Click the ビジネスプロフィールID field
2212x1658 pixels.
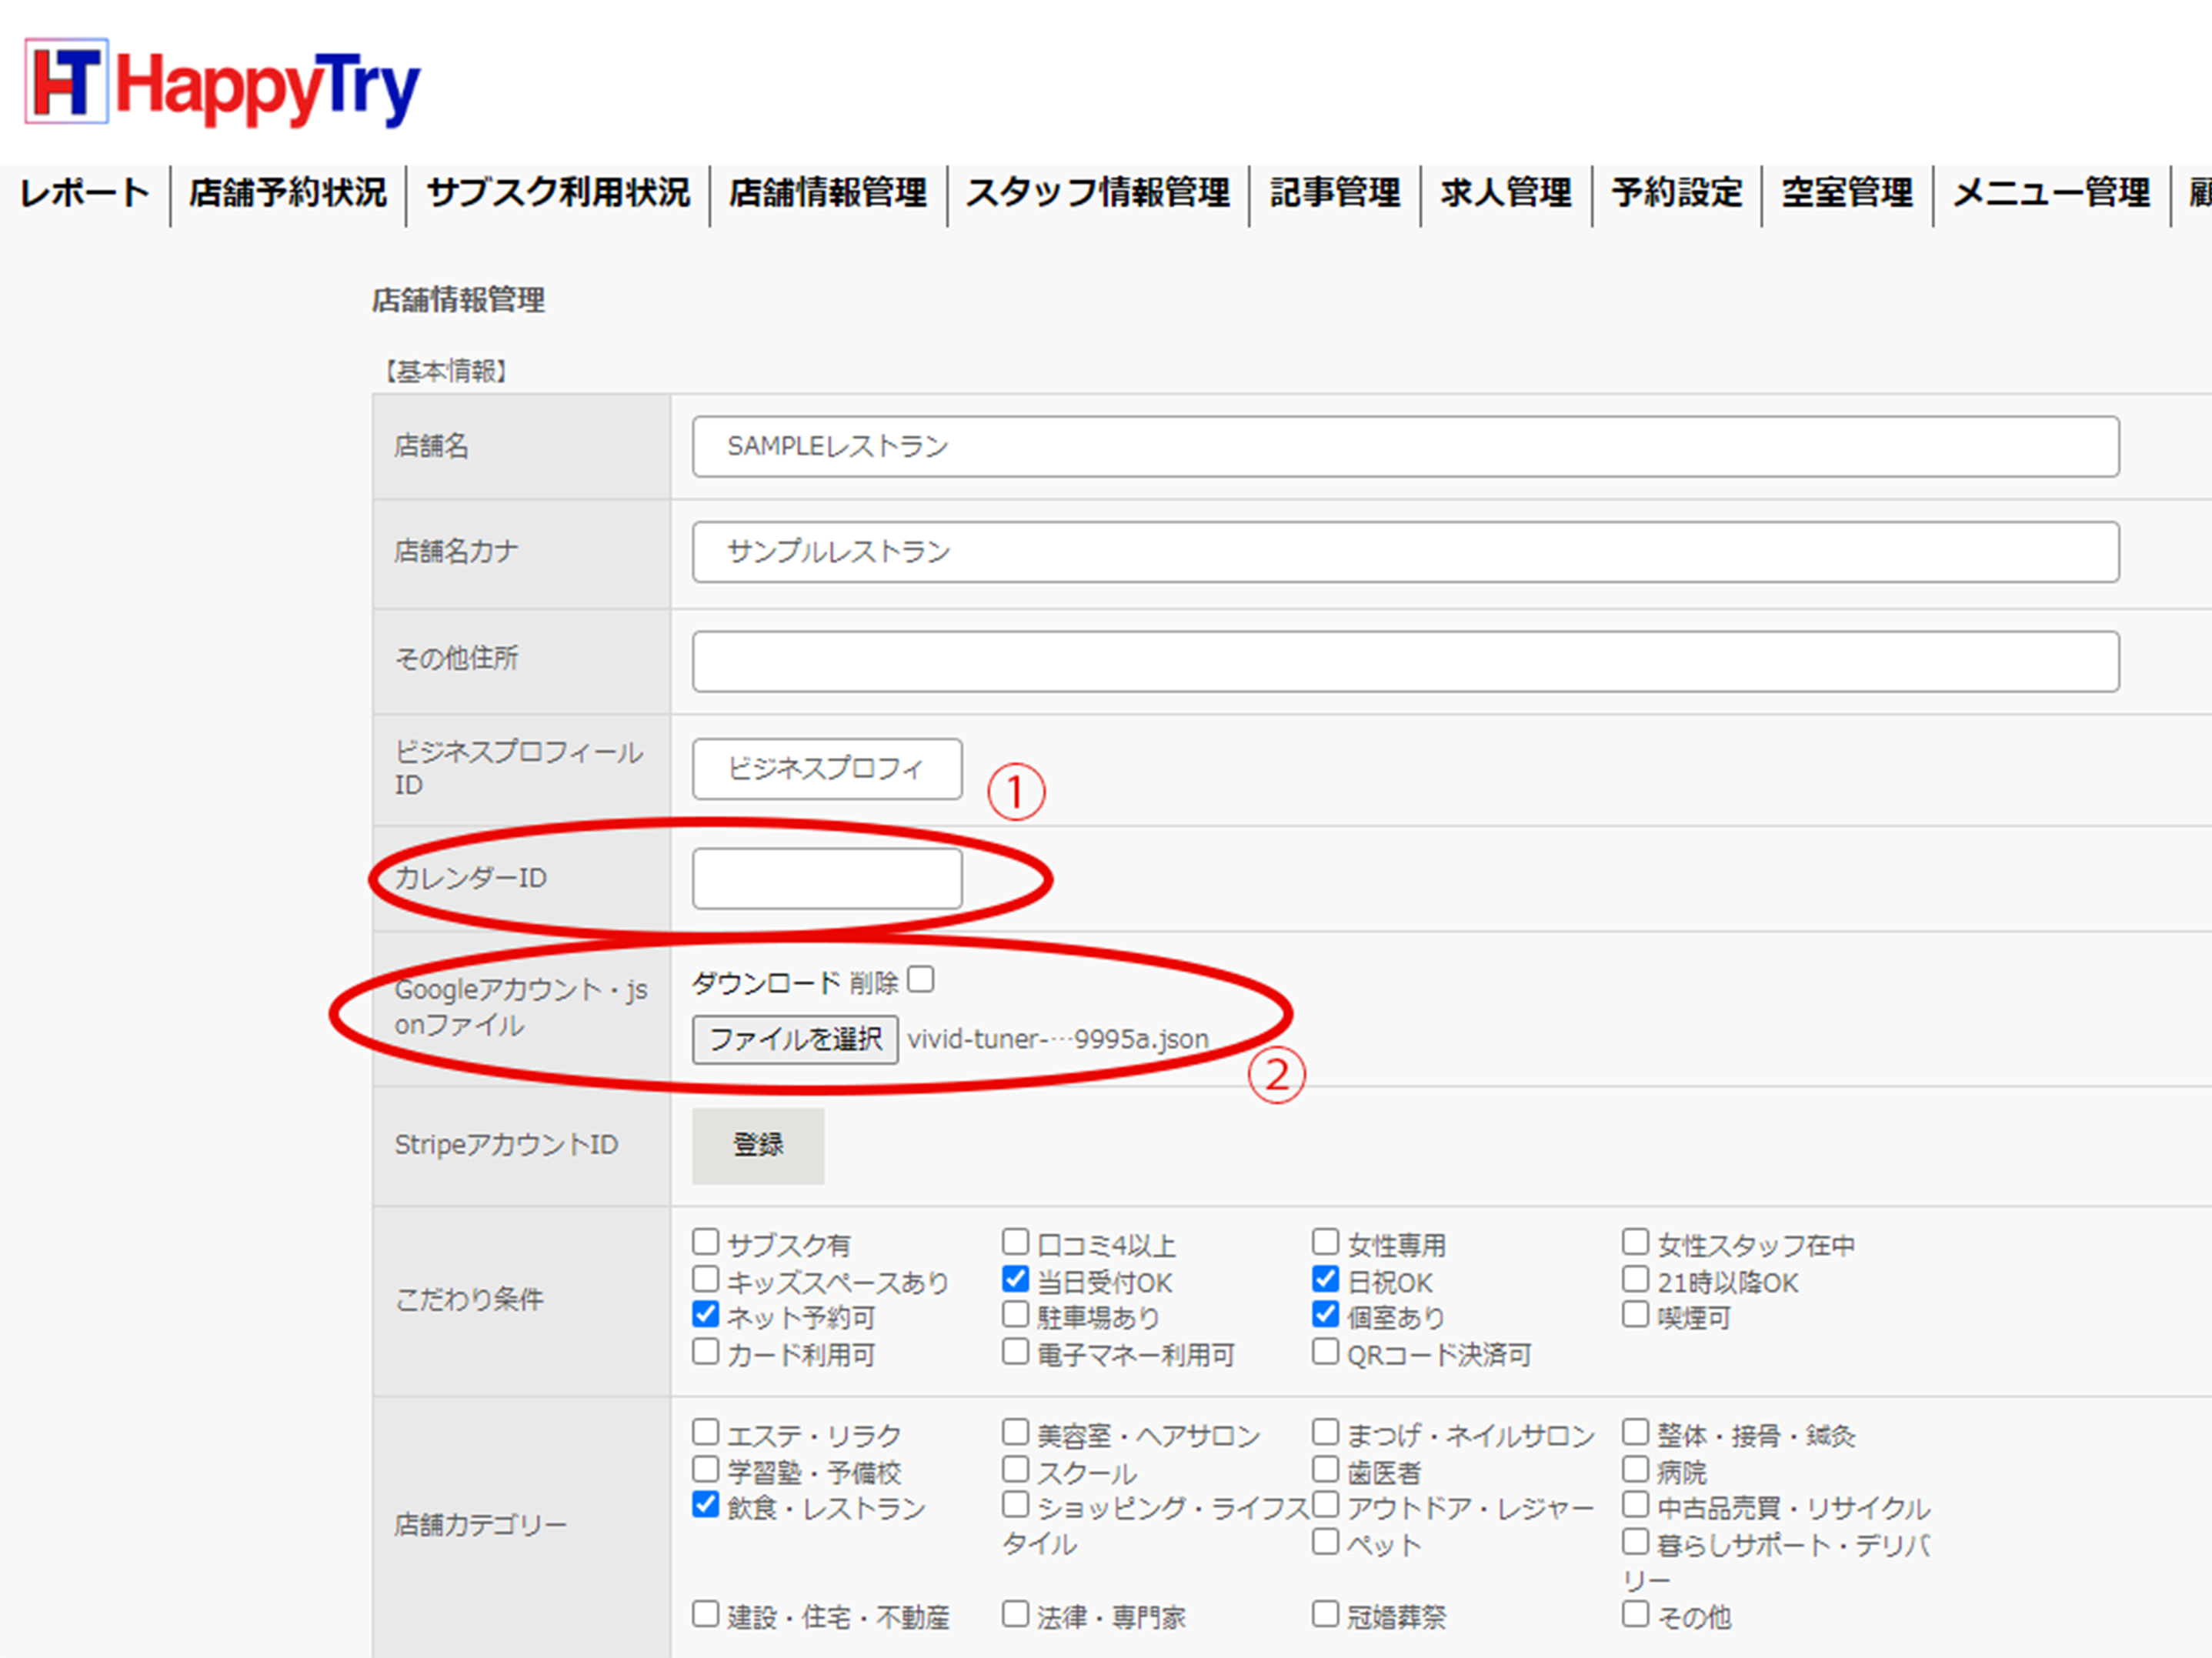(826, 769)
